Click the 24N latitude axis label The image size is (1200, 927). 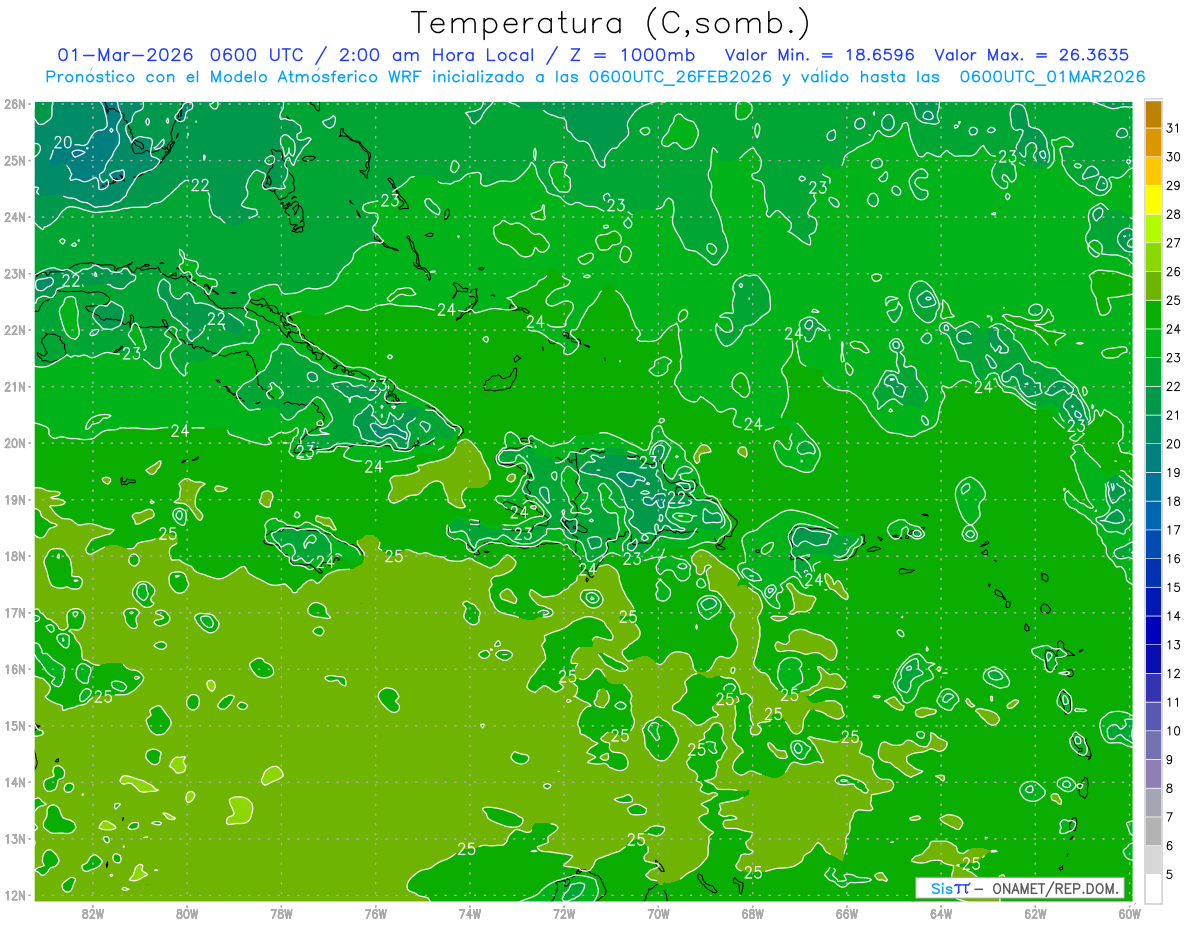(x=14, y=217)
